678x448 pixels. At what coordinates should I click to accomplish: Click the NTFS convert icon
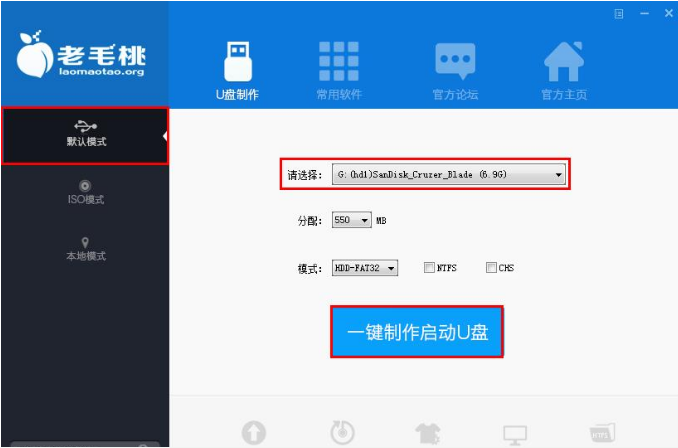(602, 433)
